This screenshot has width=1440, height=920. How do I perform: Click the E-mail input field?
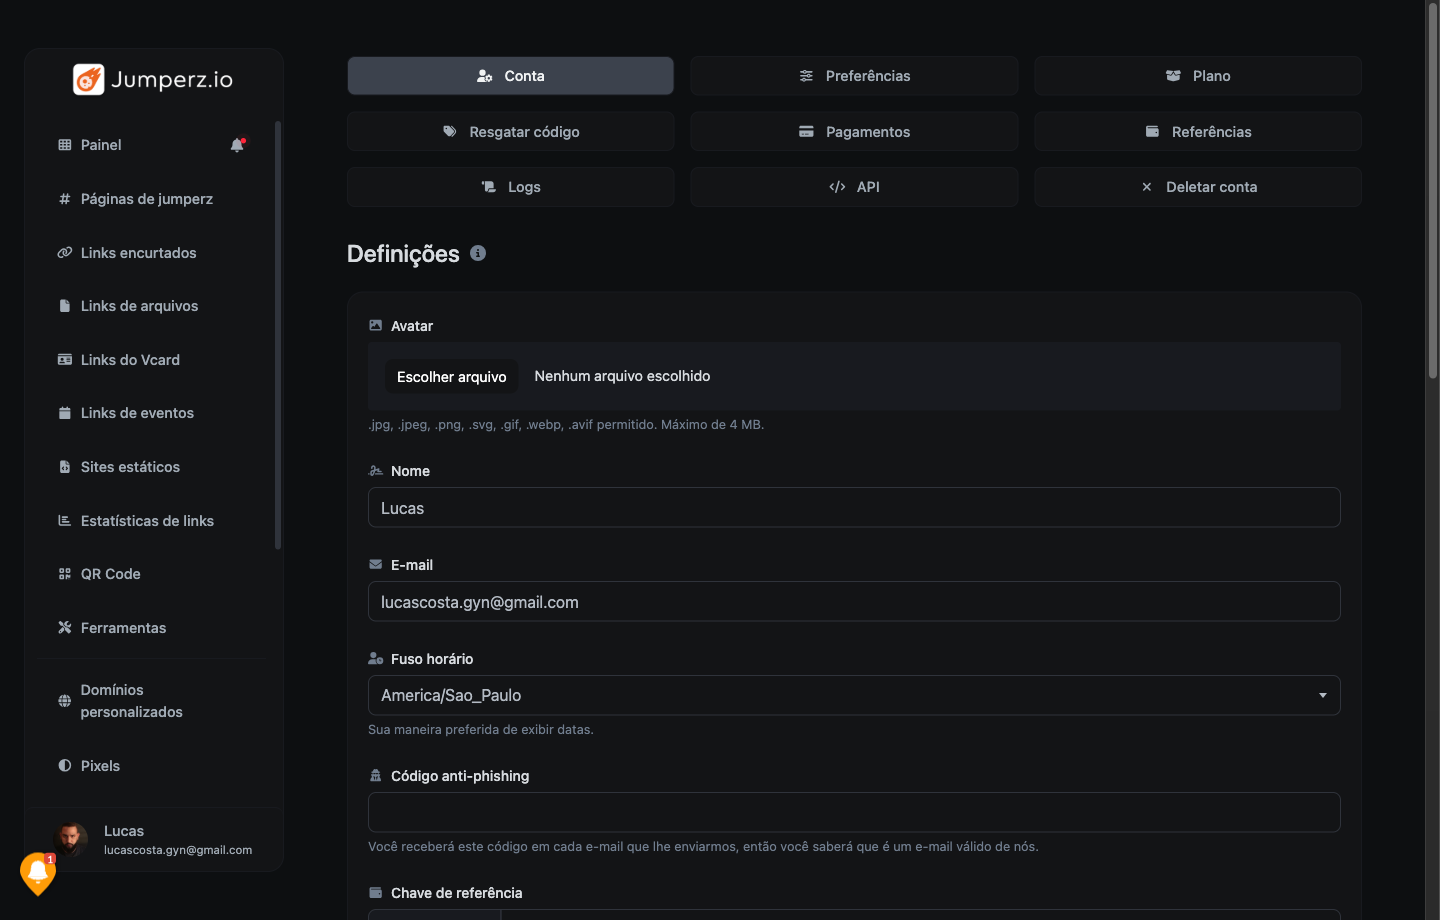(x=854, y=602)
